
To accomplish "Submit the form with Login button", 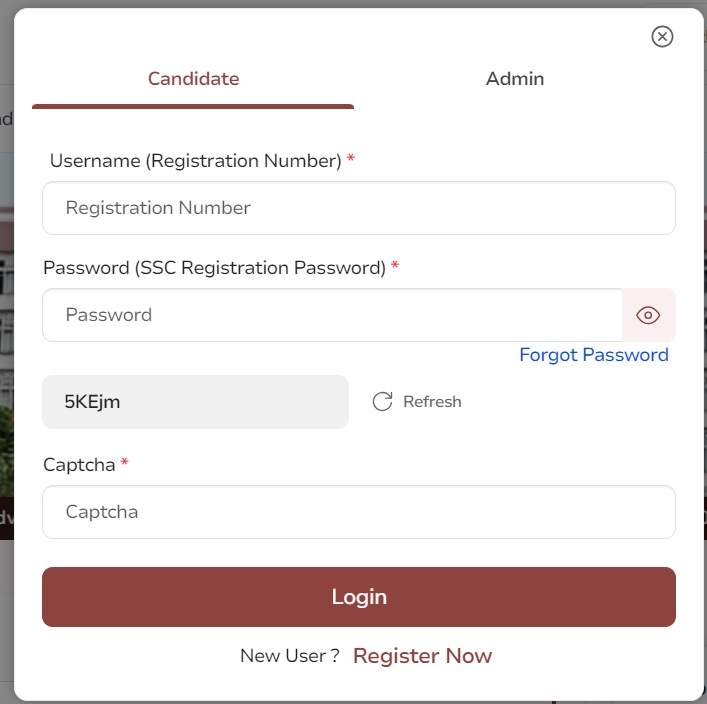I will (359, 597).
